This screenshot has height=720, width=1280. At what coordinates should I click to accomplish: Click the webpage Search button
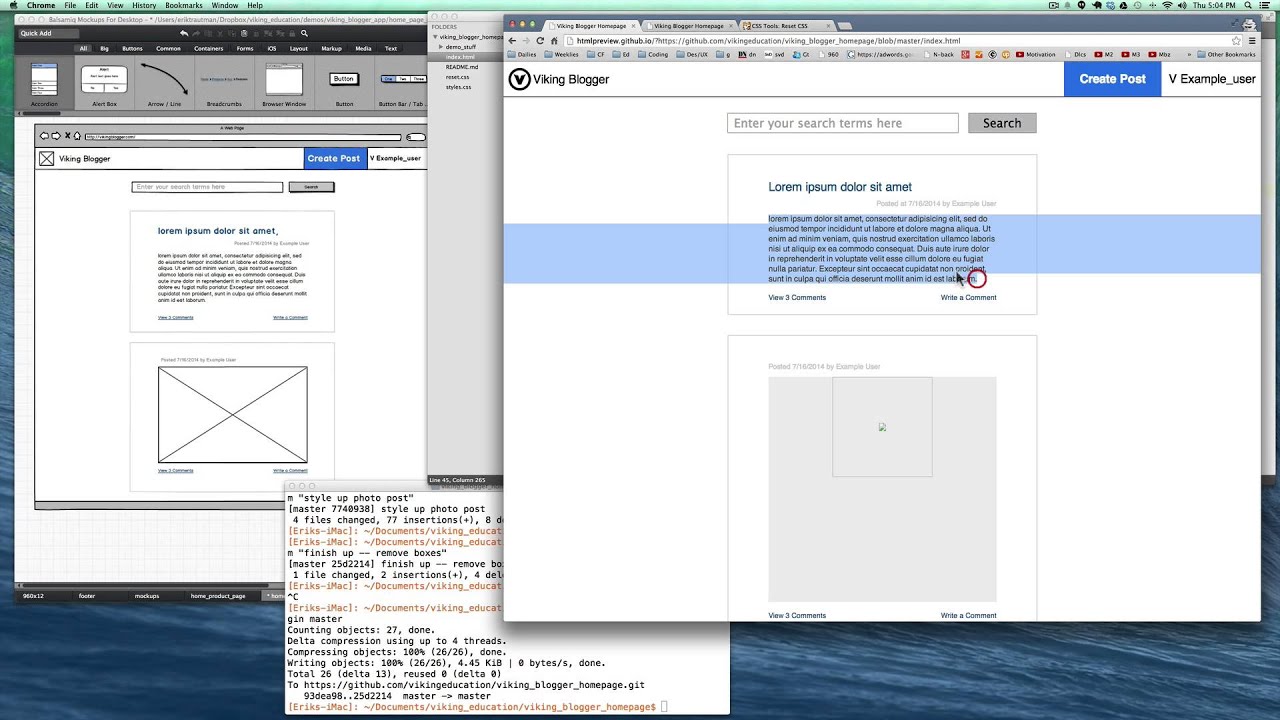pyautogui.click(x=1002, y=123)
